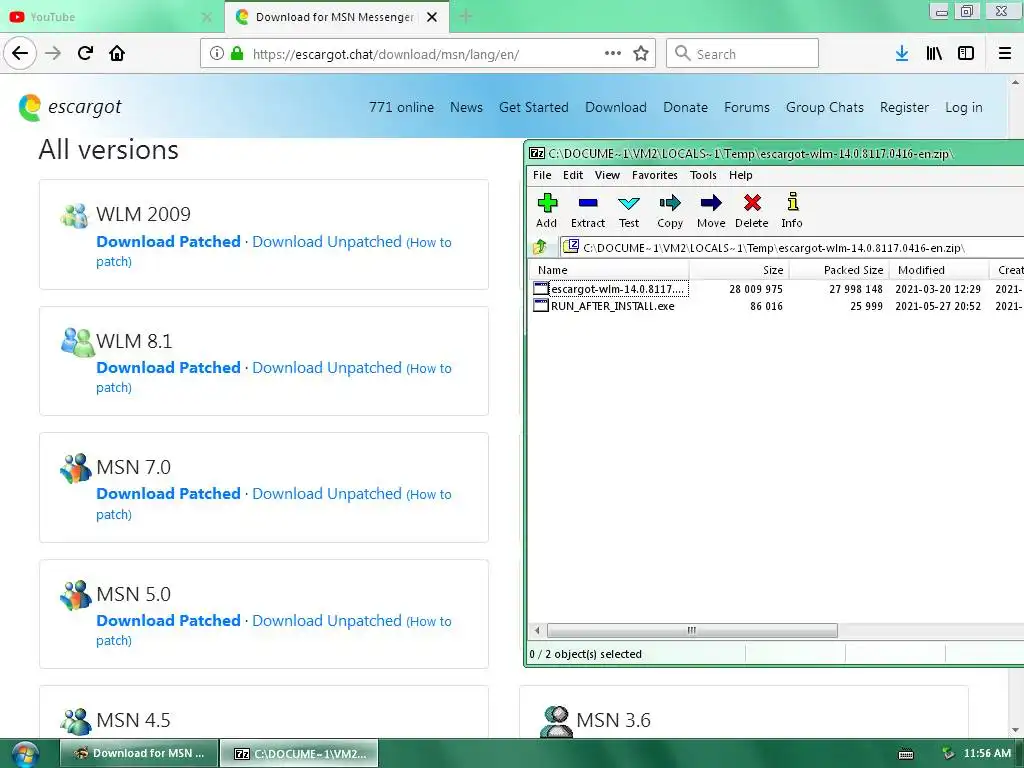Open View menu in 7-Zip
The image size is (1024, 768).
click(x=607, y=175)
